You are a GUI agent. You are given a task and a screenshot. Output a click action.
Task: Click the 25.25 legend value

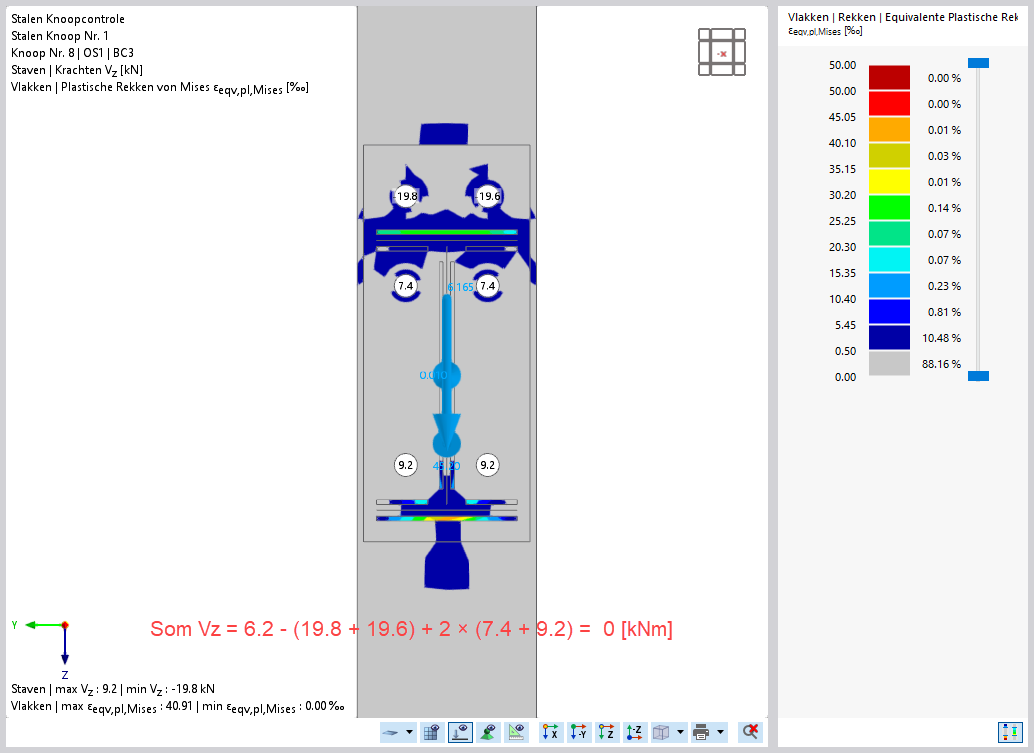(842, 221)
